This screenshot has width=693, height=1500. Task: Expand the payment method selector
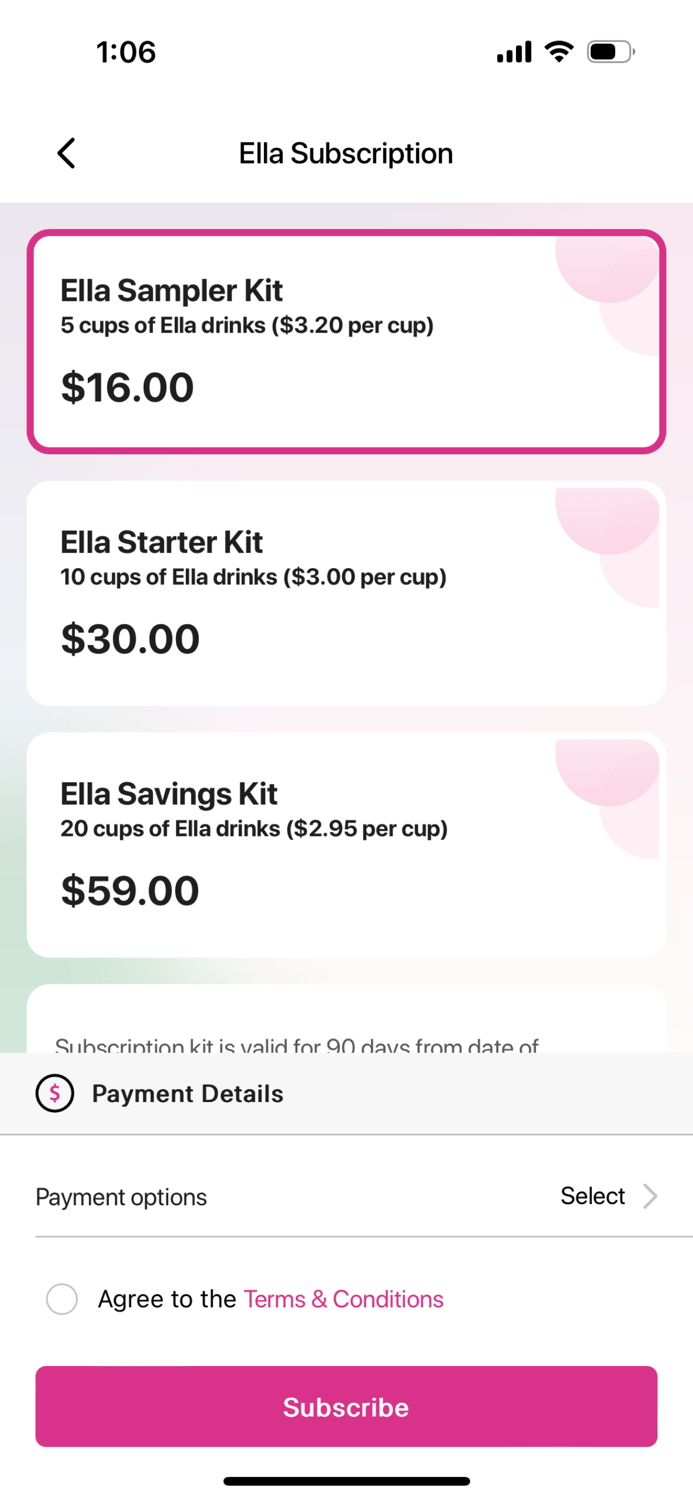click(x=610, y=1196)
